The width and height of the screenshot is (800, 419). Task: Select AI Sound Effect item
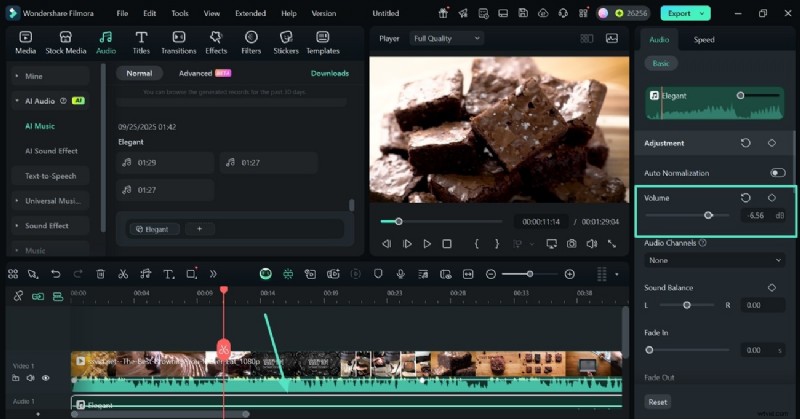51,151
